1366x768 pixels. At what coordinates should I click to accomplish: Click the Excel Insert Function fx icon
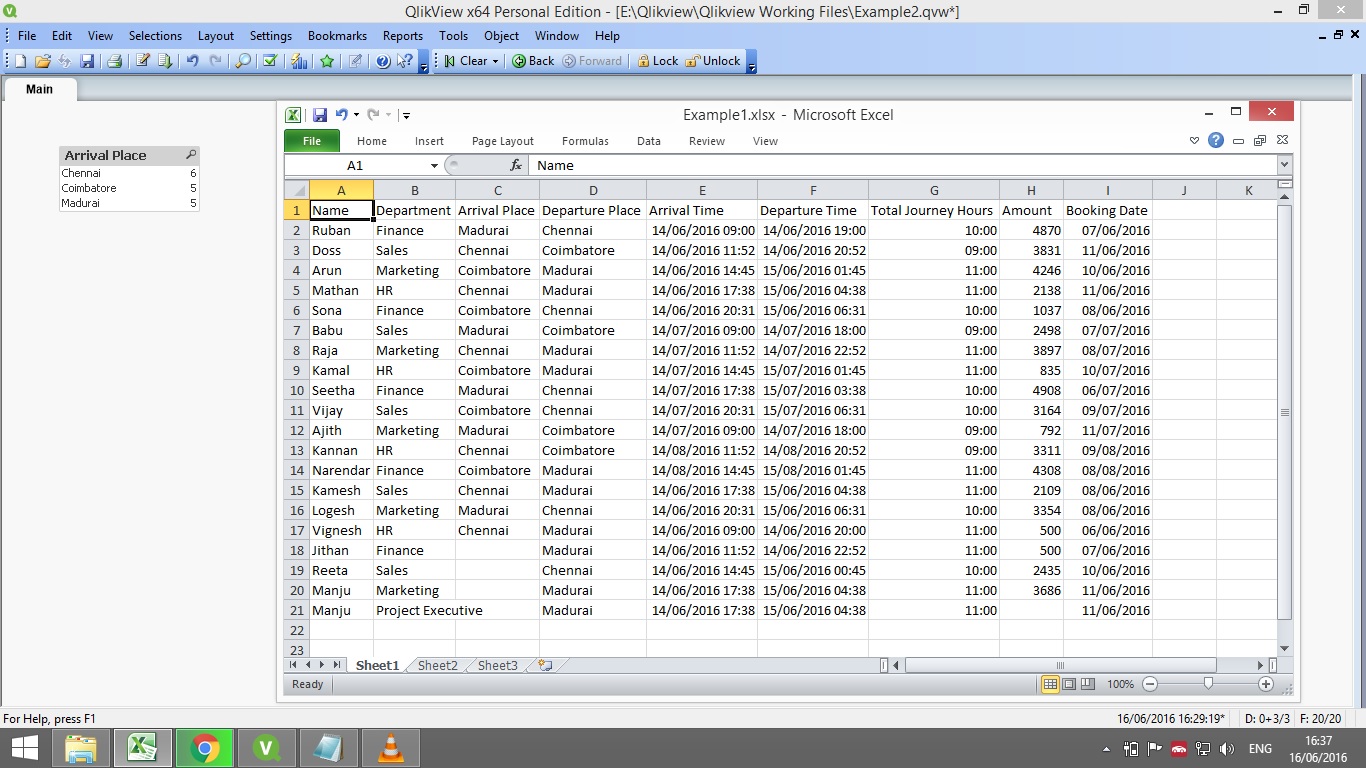(516, 165)
